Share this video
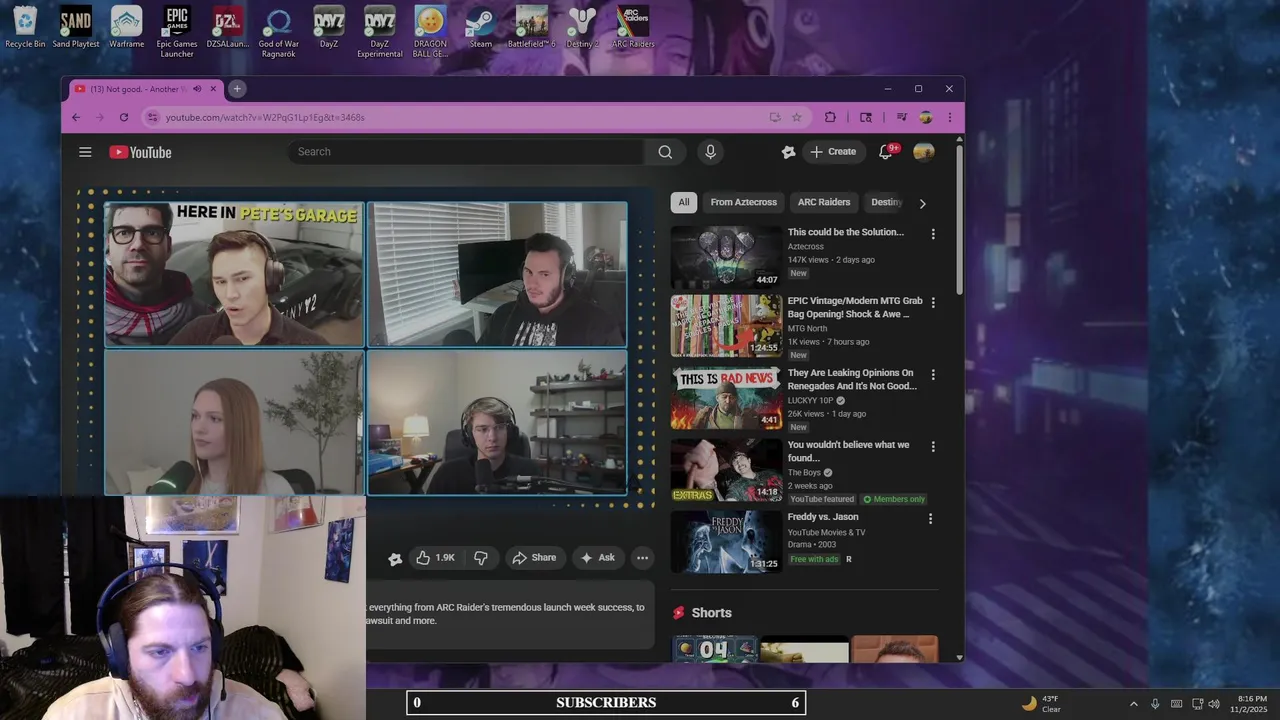Screen dimensions: 1280x720 (535, 558)
